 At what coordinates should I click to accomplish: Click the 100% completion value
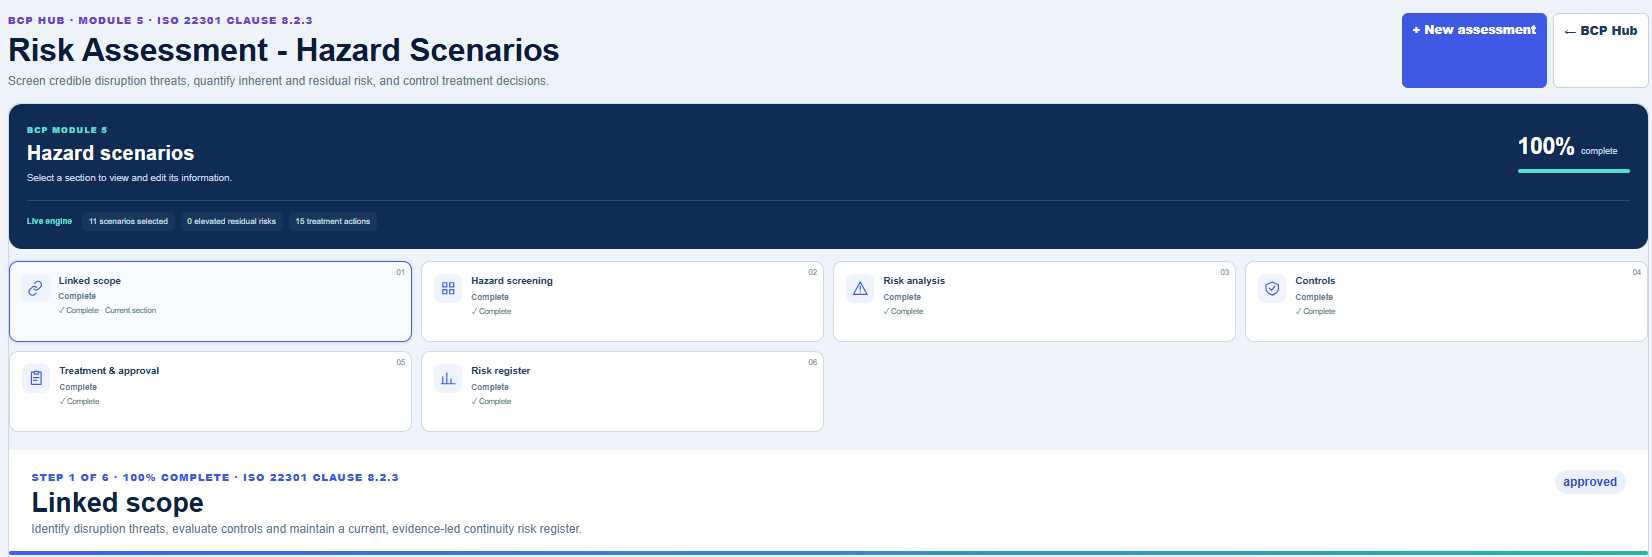coord(1546,146)
